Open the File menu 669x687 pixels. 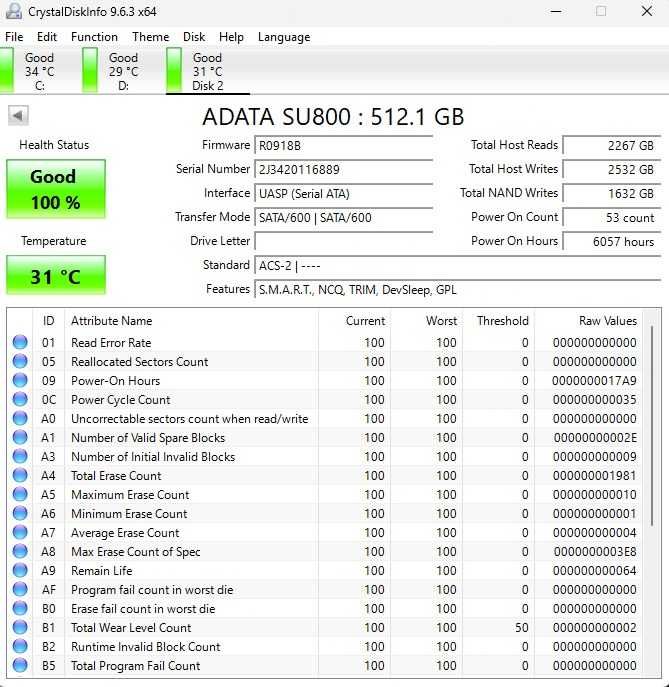(x=14, y=37)
